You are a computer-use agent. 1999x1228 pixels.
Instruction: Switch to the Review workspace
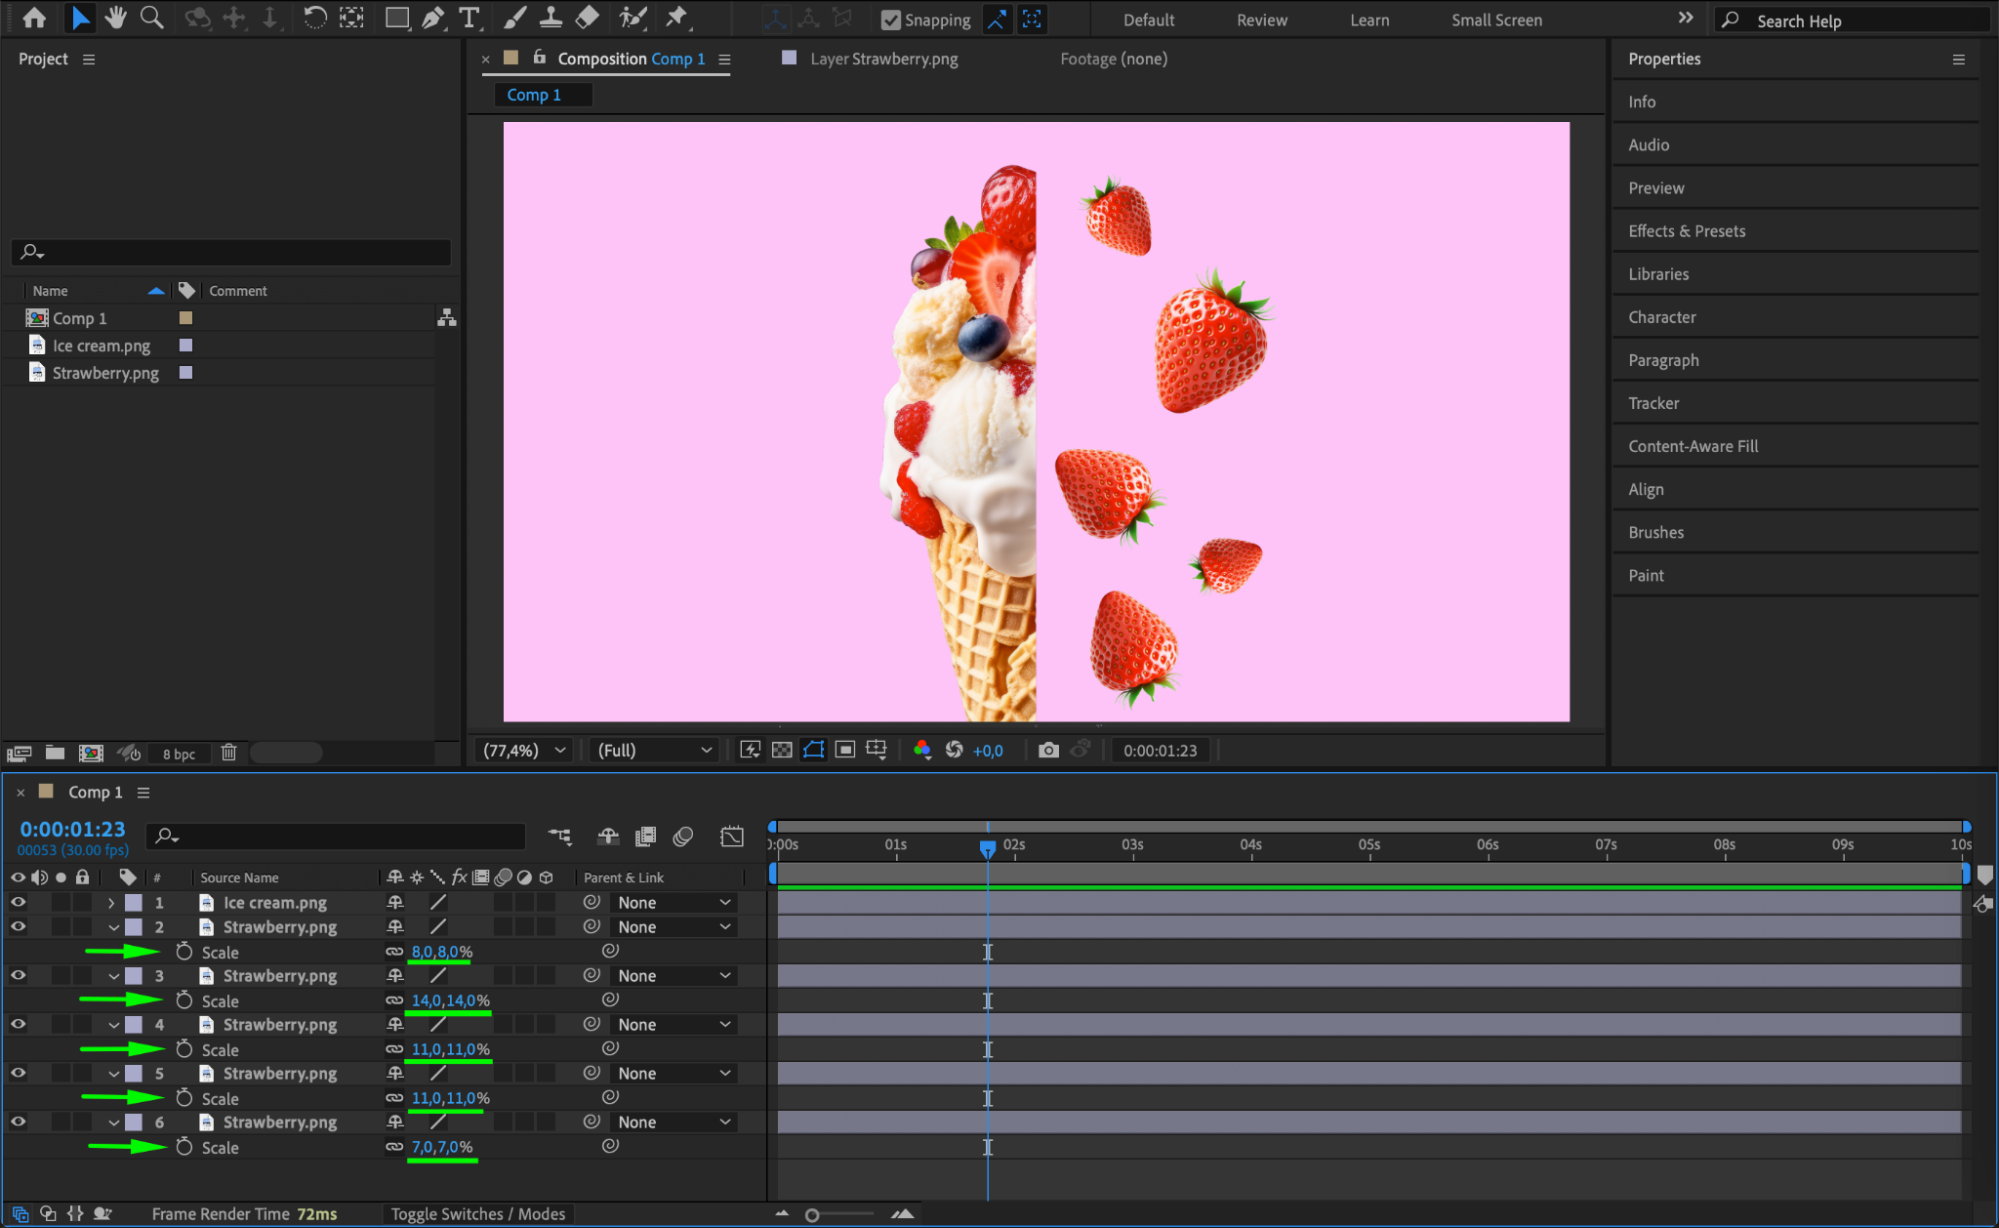pos(1261,20)
